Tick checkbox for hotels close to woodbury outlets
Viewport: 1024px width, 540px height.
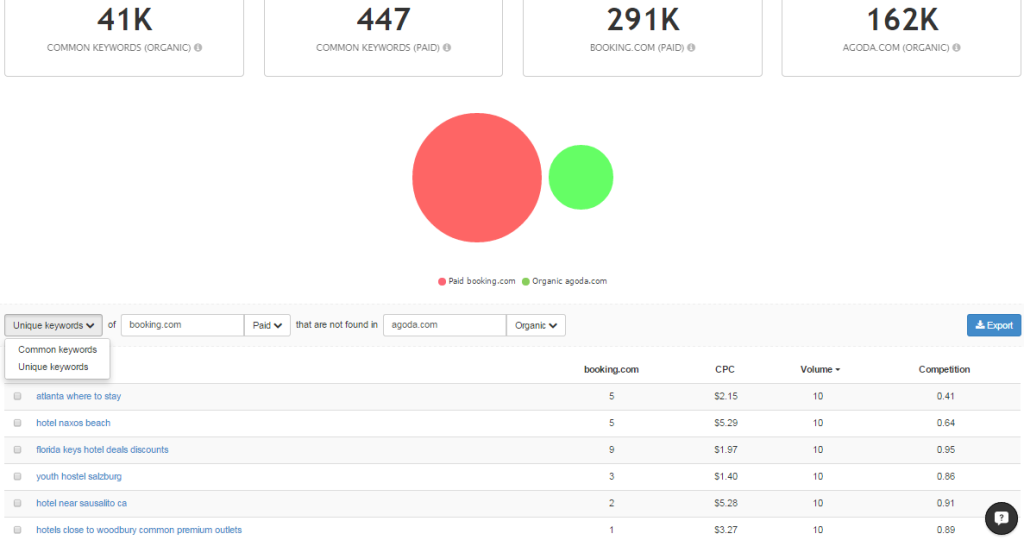coord(18,530)
